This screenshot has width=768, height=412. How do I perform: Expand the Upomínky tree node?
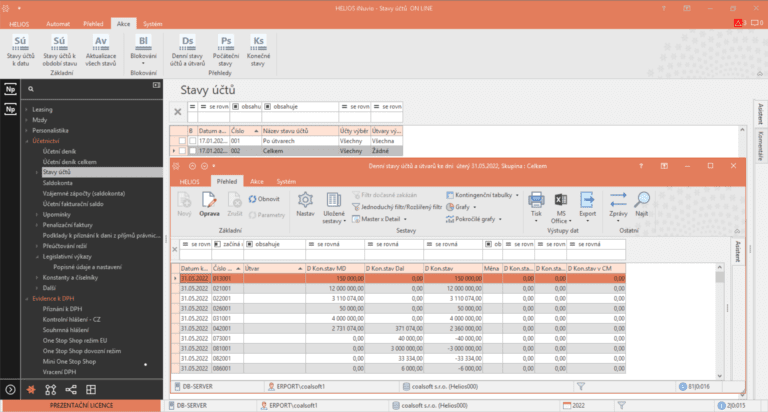37,215
